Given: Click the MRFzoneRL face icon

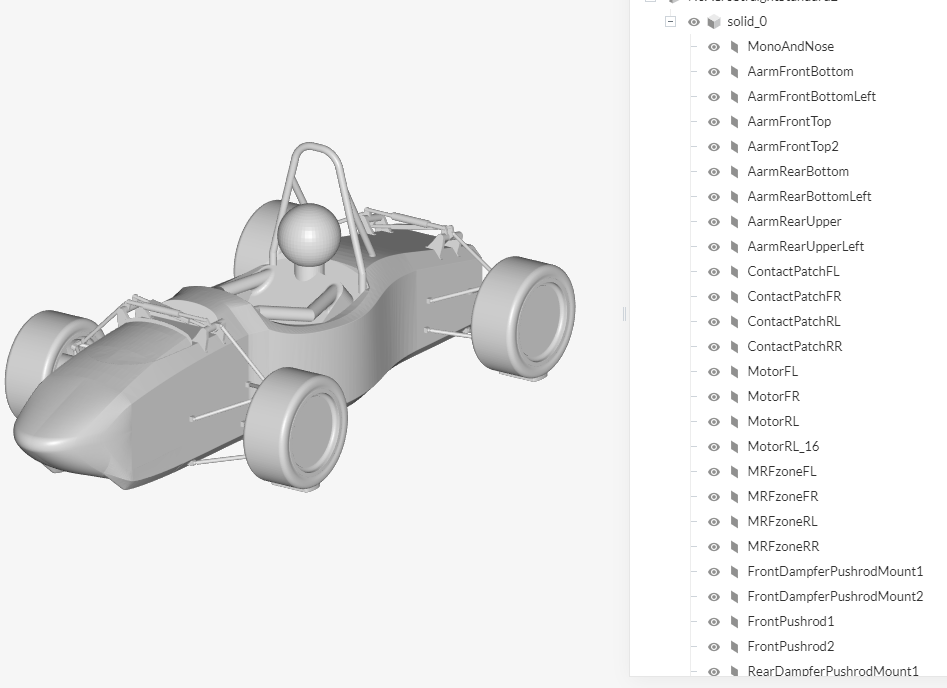Looking at the screenshot, I should click(734, 522).
